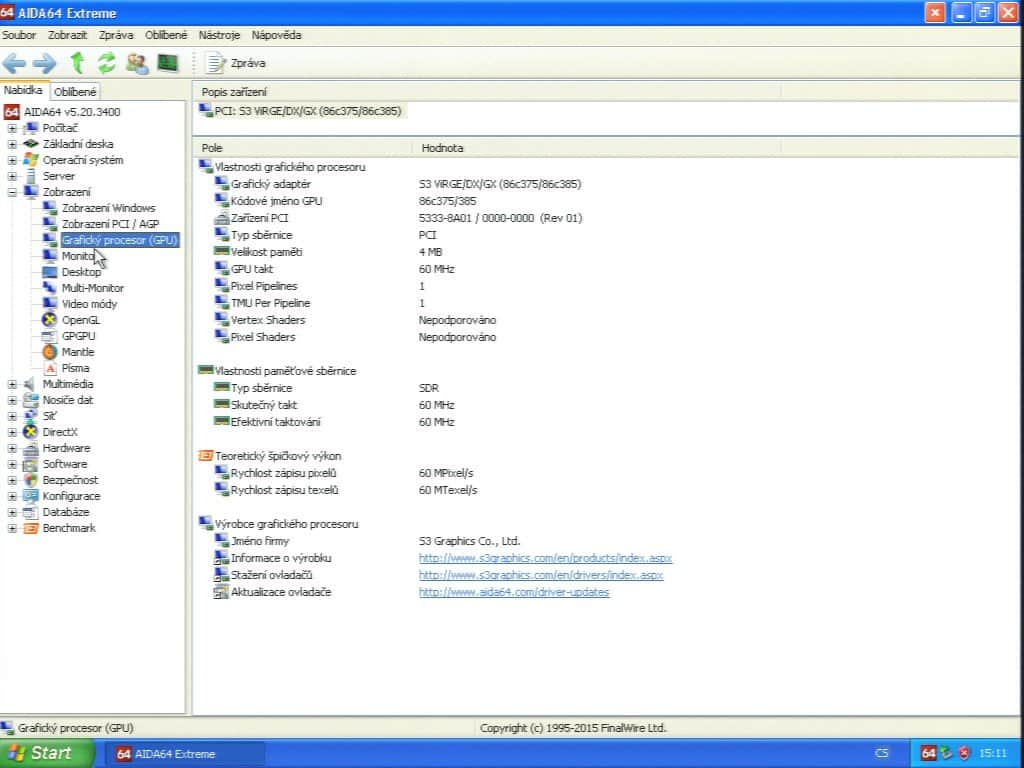Click the green up-level arrow icon
This screenshot has width=1024, height=768.
point(77,63)
